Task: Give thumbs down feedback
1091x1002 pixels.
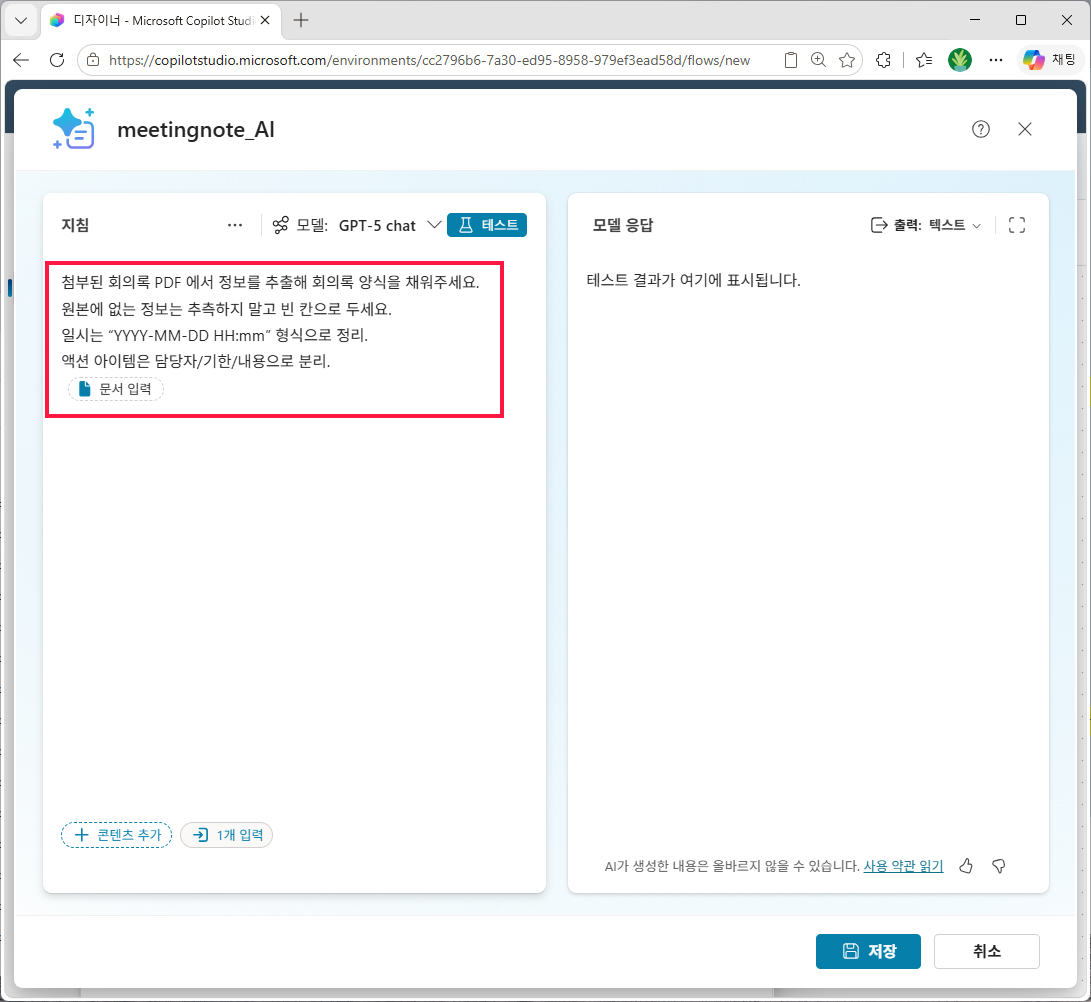Action: pos(998,866)
